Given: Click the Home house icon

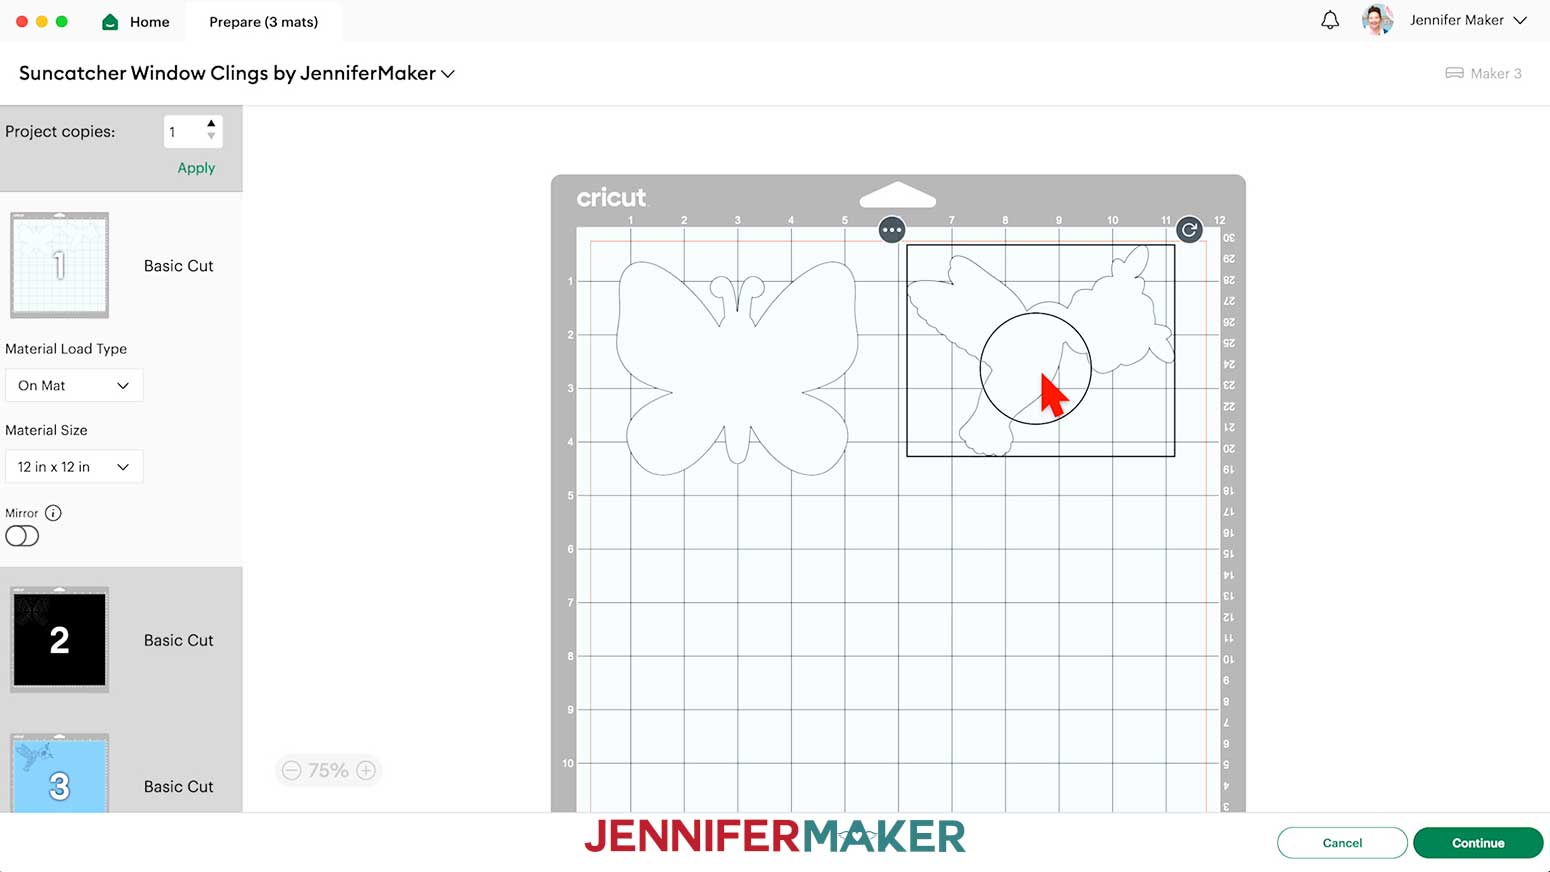Looking at the screenshot, I should click(x=110, y=22).
